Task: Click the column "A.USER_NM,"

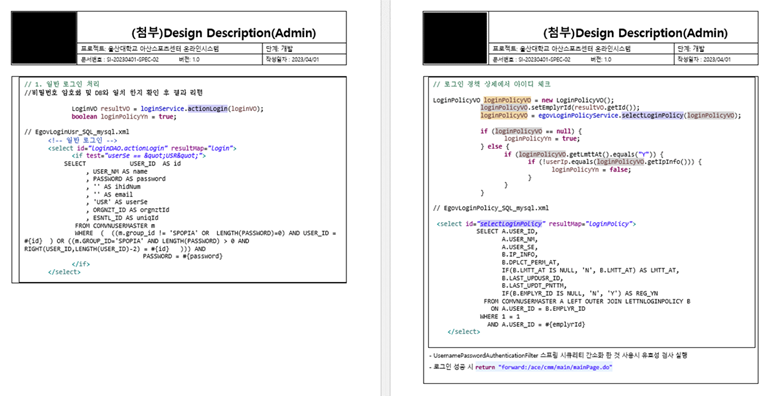Action: coord(520,239)
